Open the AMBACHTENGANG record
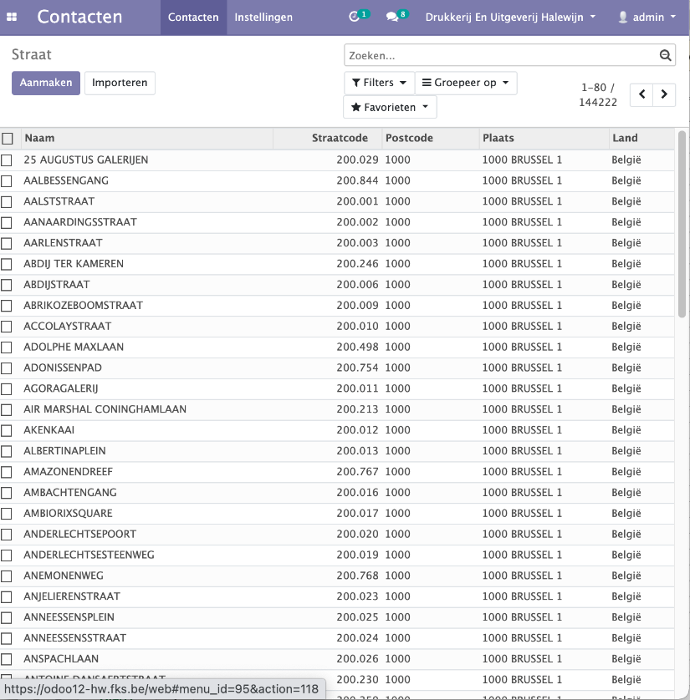This screenshot has width=690, height=700. click(x=70, y=492)
